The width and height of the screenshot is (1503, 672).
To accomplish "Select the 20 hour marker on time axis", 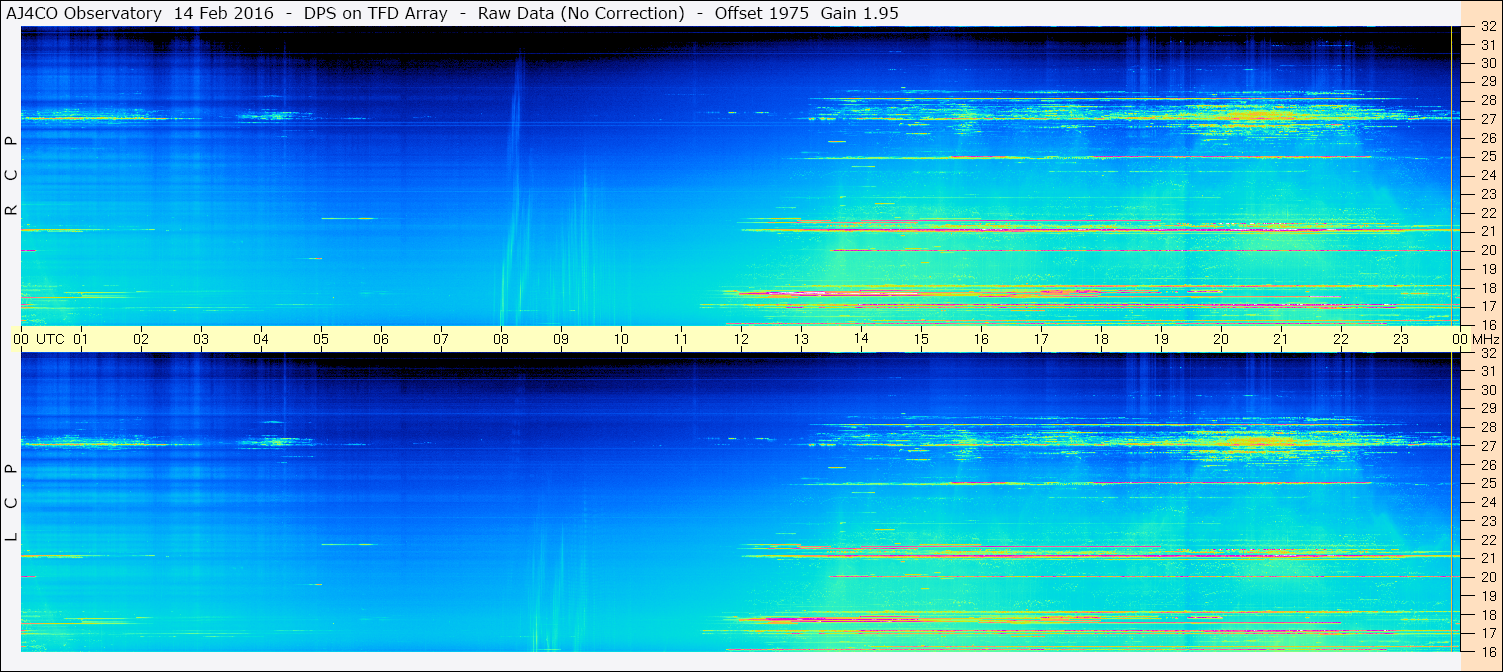I will pos(1221,339).
